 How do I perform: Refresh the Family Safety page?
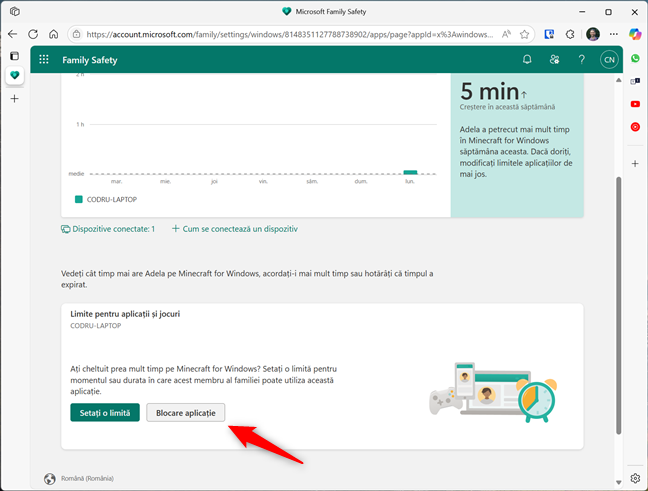point(33,34)
